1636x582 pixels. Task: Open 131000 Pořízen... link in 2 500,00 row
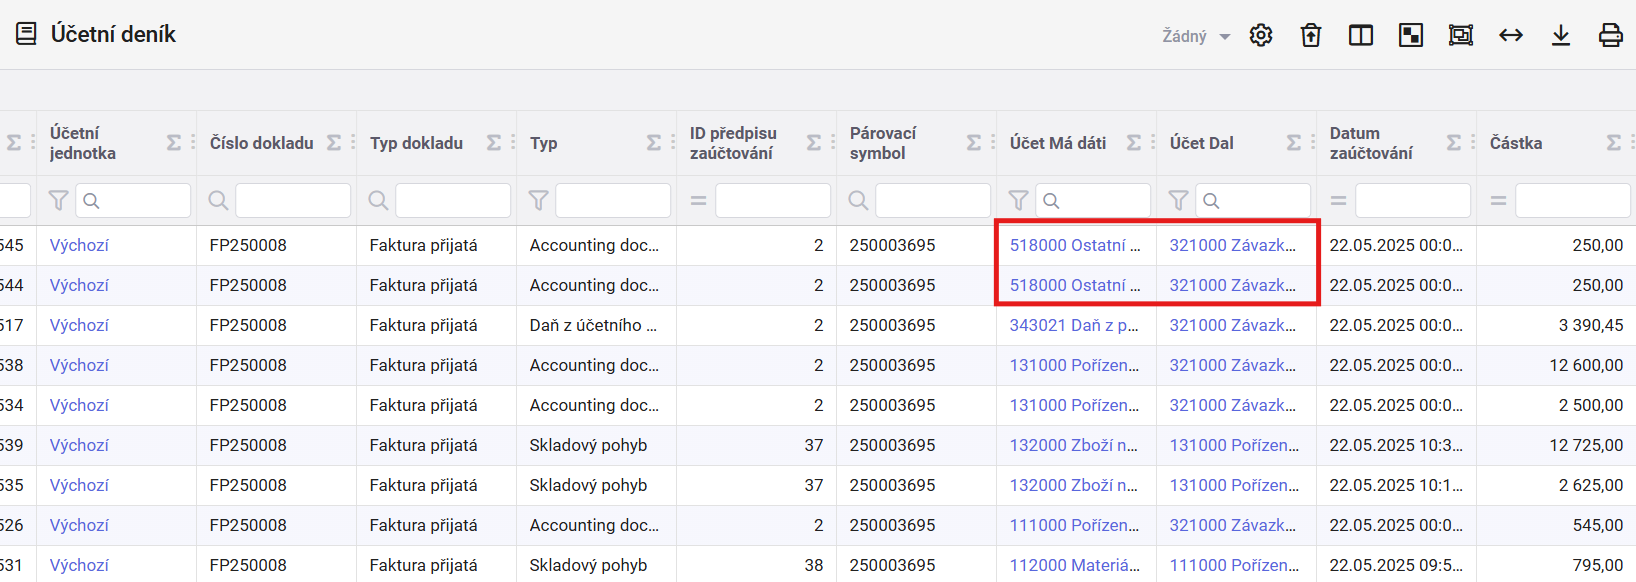1074,405
